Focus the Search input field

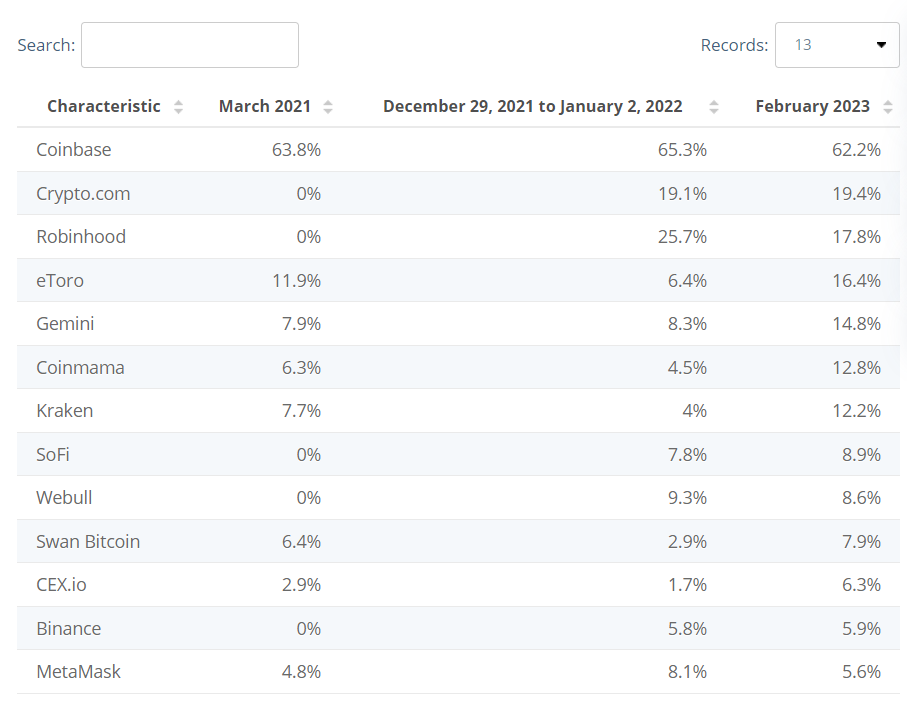(190, 45)
